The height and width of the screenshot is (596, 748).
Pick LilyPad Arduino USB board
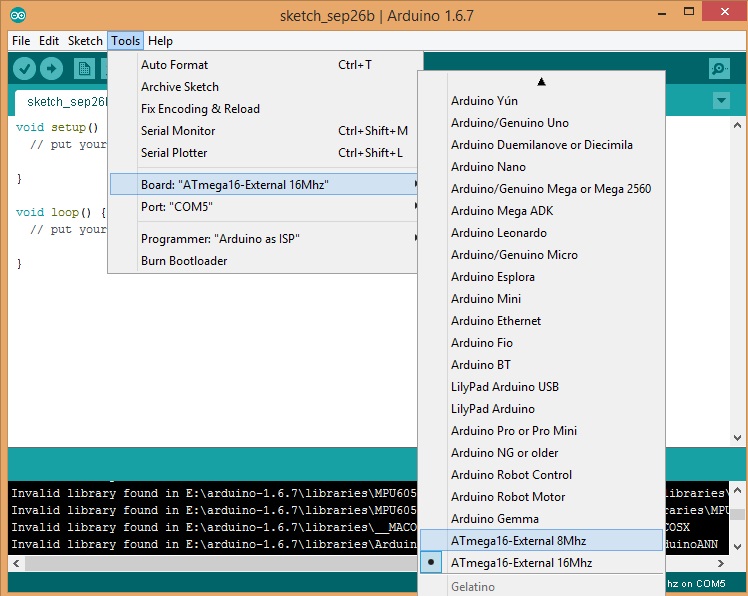(541, 387)
